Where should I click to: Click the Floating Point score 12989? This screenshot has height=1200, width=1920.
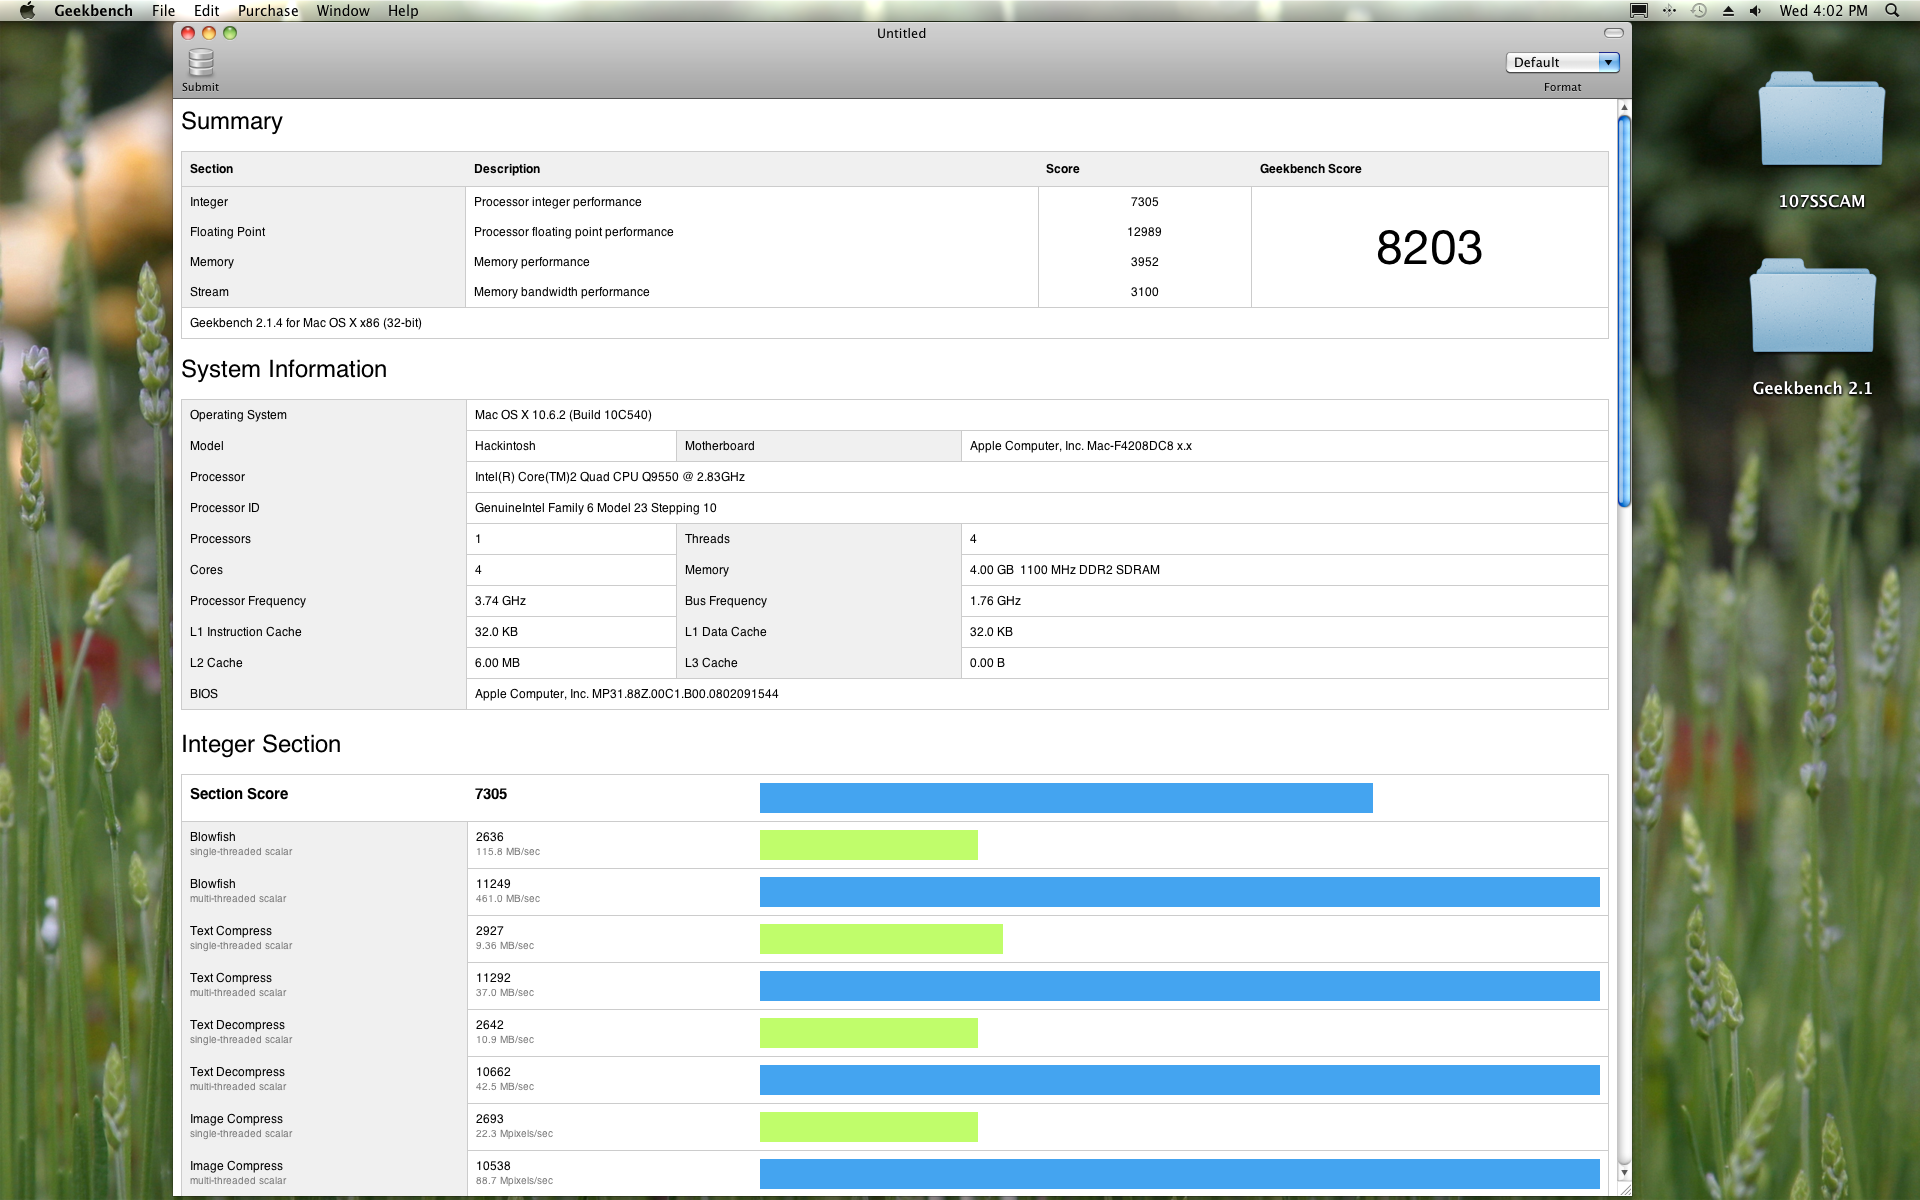click(1144, 232)
